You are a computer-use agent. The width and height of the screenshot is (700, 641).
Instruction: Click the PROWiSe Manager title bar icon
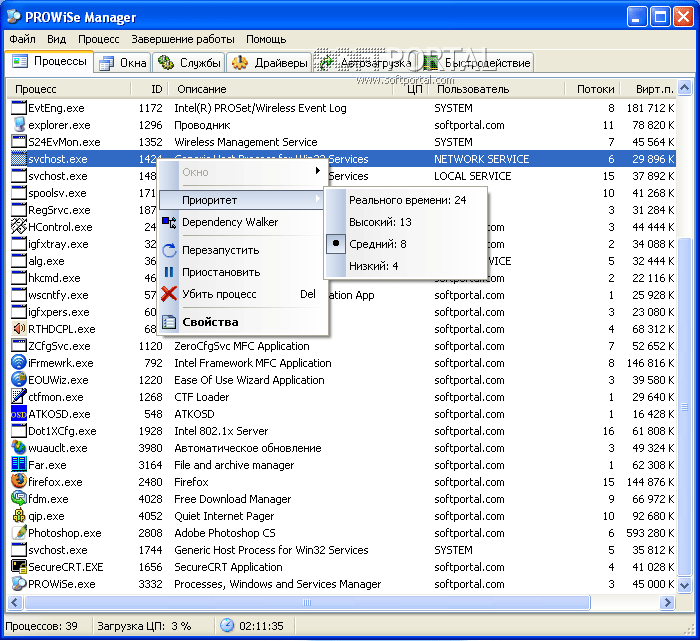[x=13, y=17]
